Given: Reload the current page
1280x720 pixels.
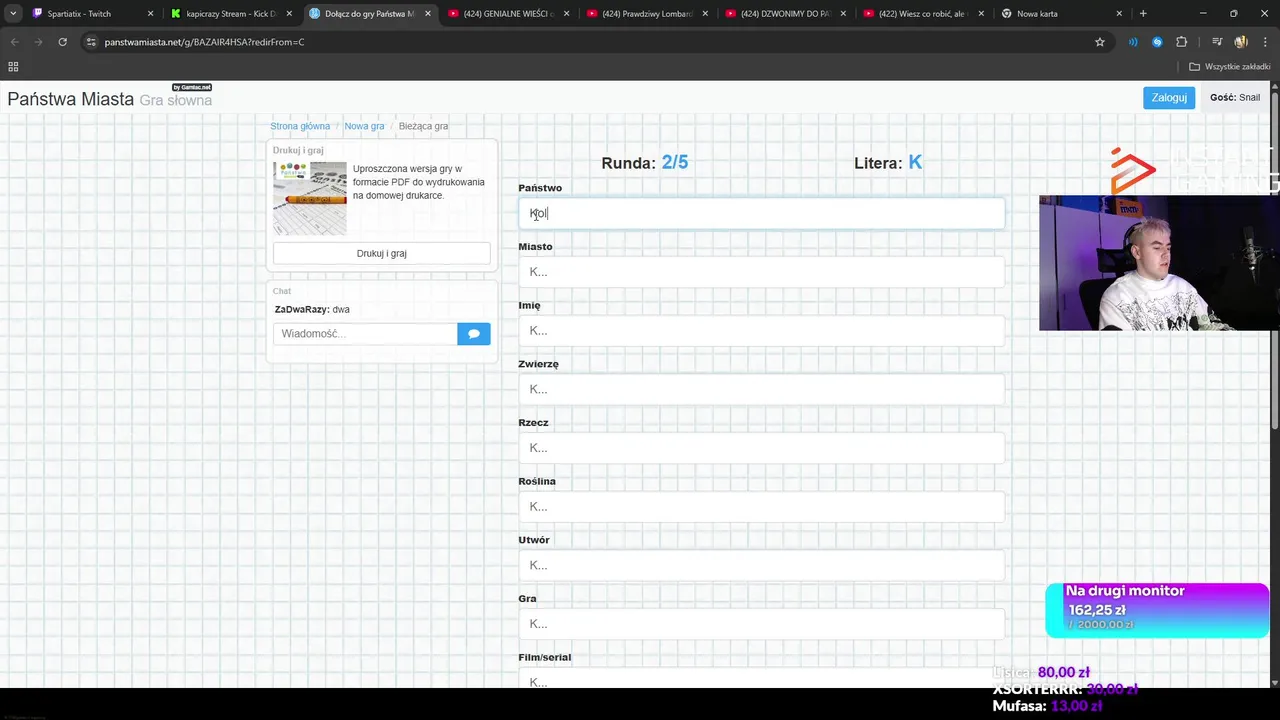Looking at the screenshot, I should [x=63, y=42].
